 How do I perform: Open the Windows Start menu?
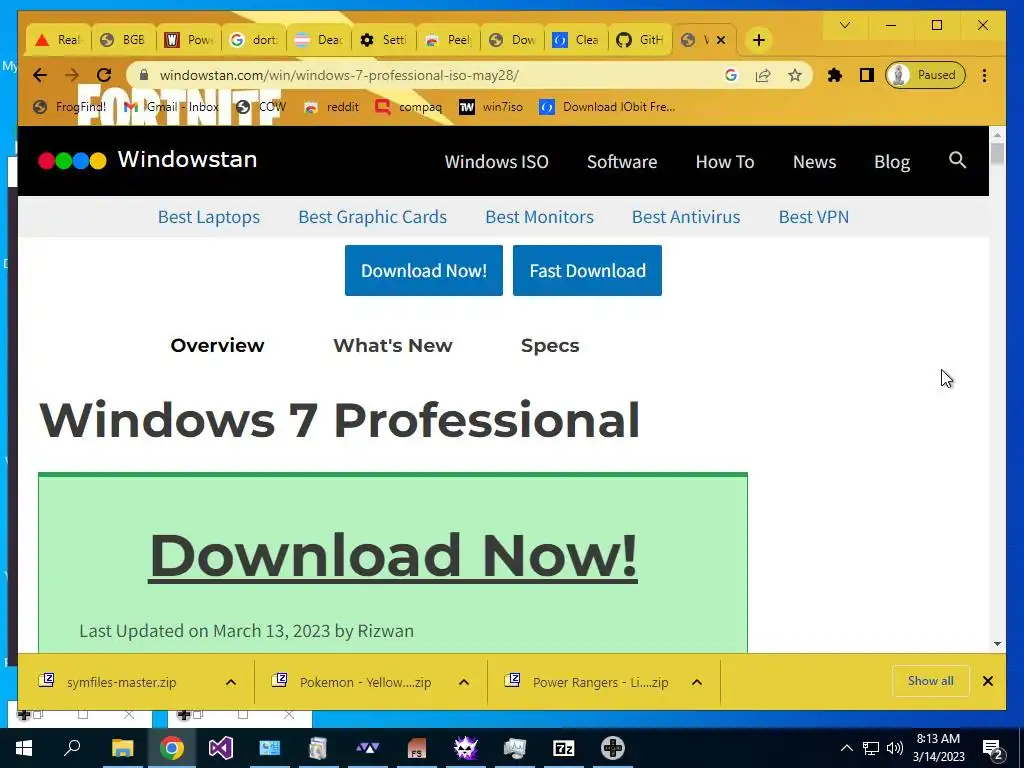(24, 748)
